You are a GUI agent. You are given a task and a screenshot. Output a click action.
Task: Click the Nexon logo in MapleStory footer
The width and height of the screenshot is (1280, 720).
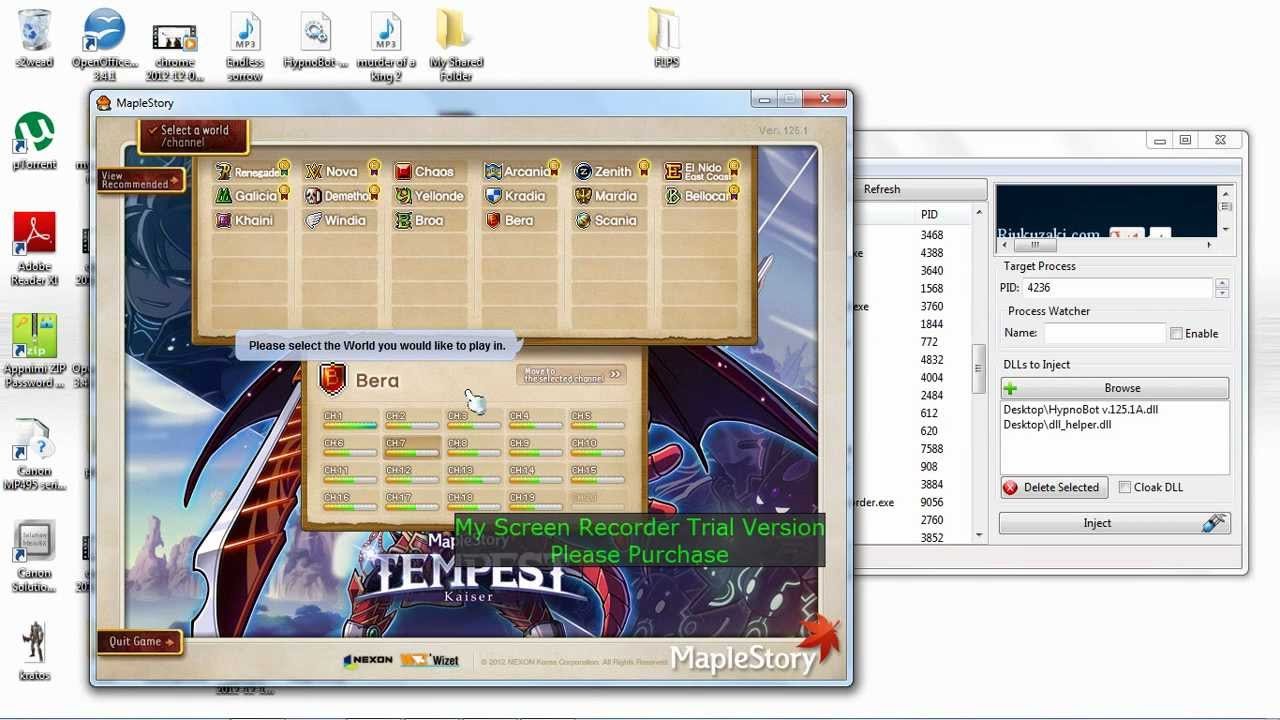click(368, 661)
